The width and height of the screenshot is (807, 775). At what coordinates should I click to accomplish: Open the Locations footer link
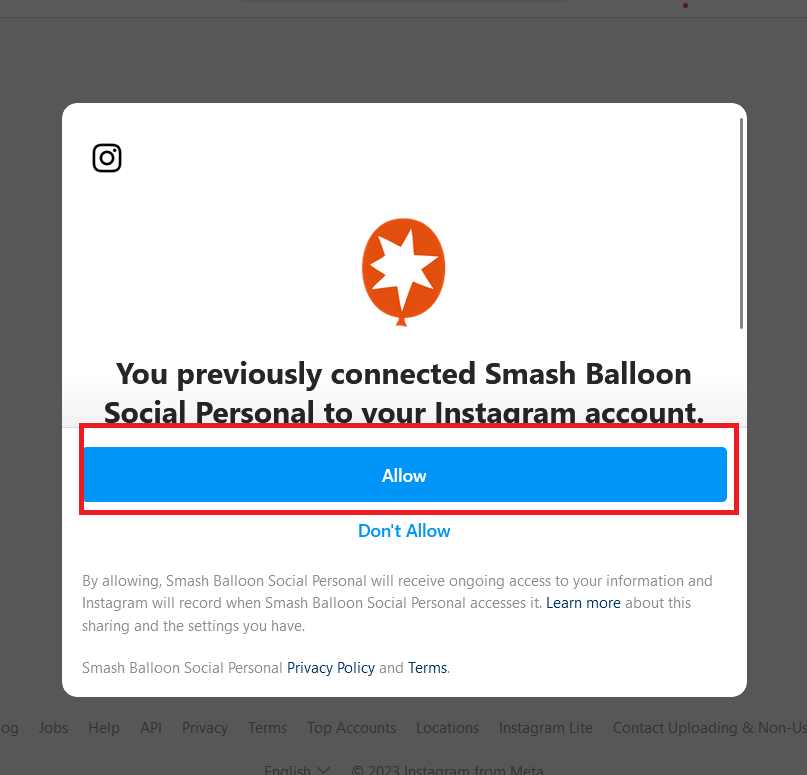pyautogui.click(x=447, y=728)
